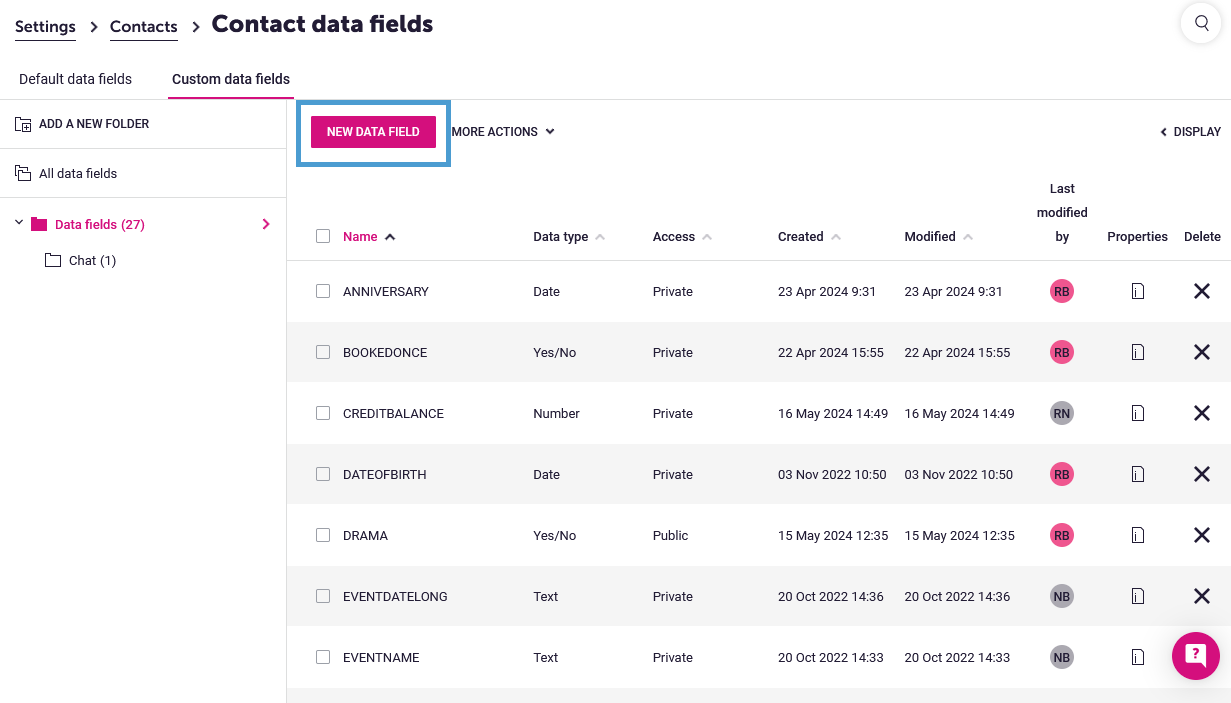Select the Custom data fields tab
The width and height of the screenshot is (1231, 703).
click(230, 79)
